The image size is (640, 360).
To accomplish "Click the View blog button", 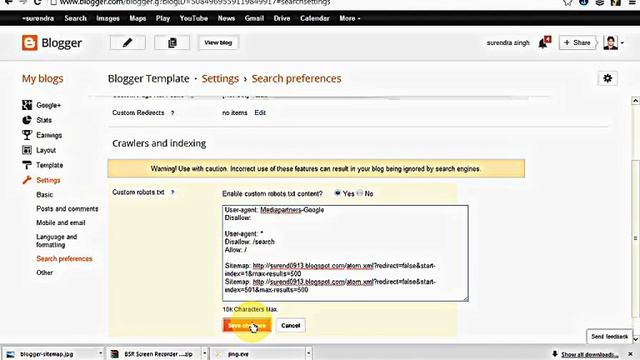I will pos(218,42).
